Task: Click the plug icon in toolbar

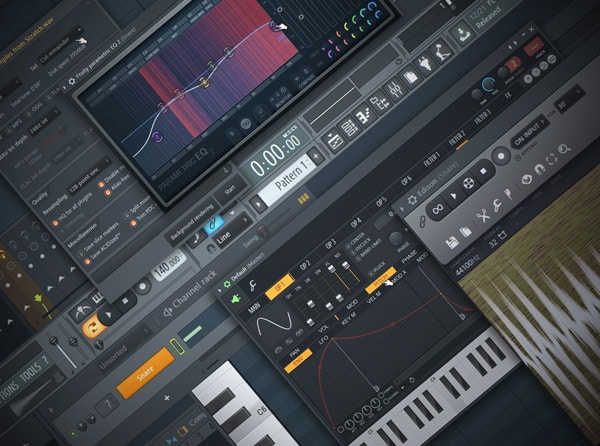Action: (x=426, y=63)
